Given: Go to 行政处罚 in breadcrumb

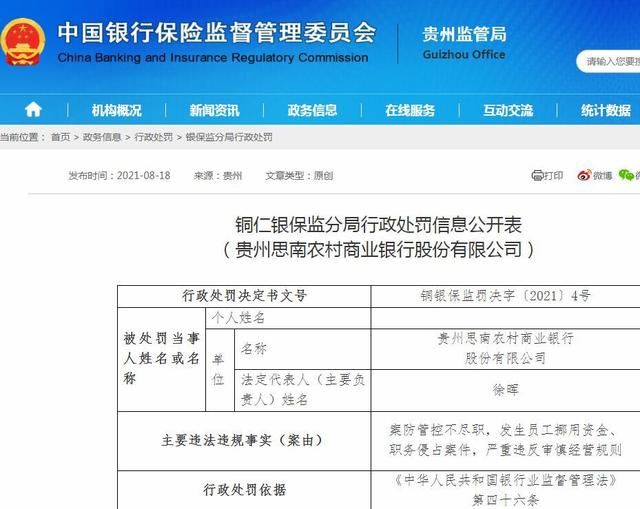Looking at the screenshot, I should pos(153,137).
